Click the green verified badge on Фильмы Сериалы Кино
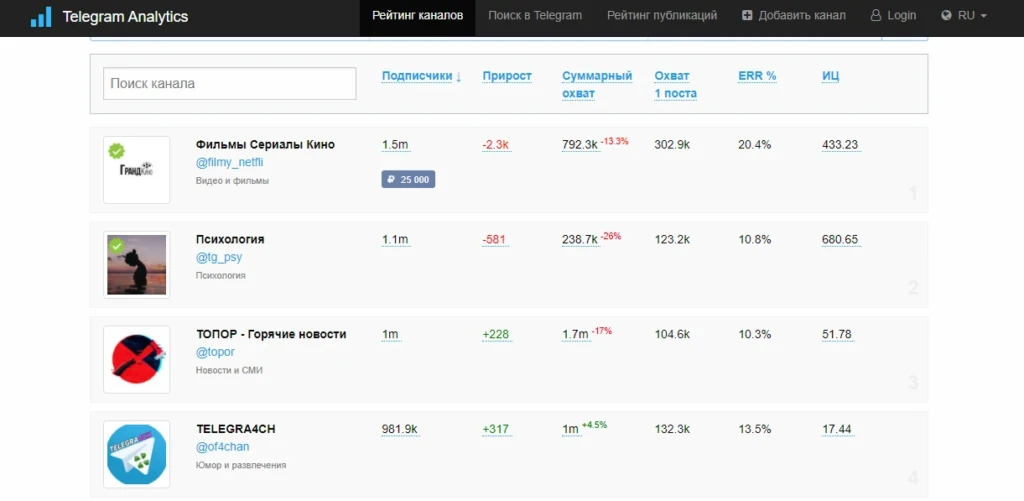Viewport: 1024px width, 501px height. point(117,151)
